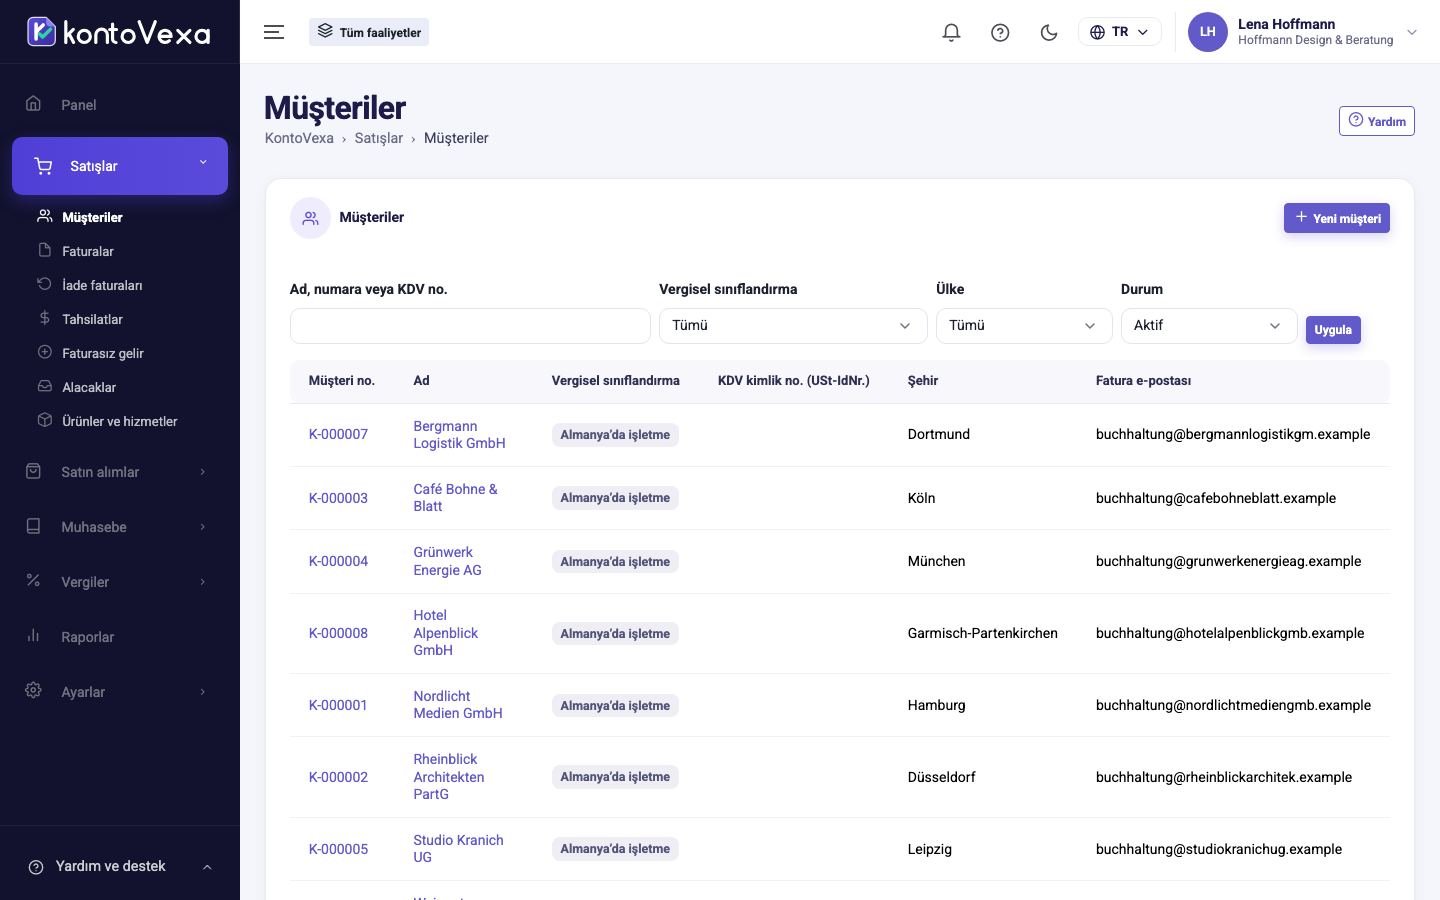
Task: Focus the Ad, numara veya KDV search field
Action: (470, 326)
